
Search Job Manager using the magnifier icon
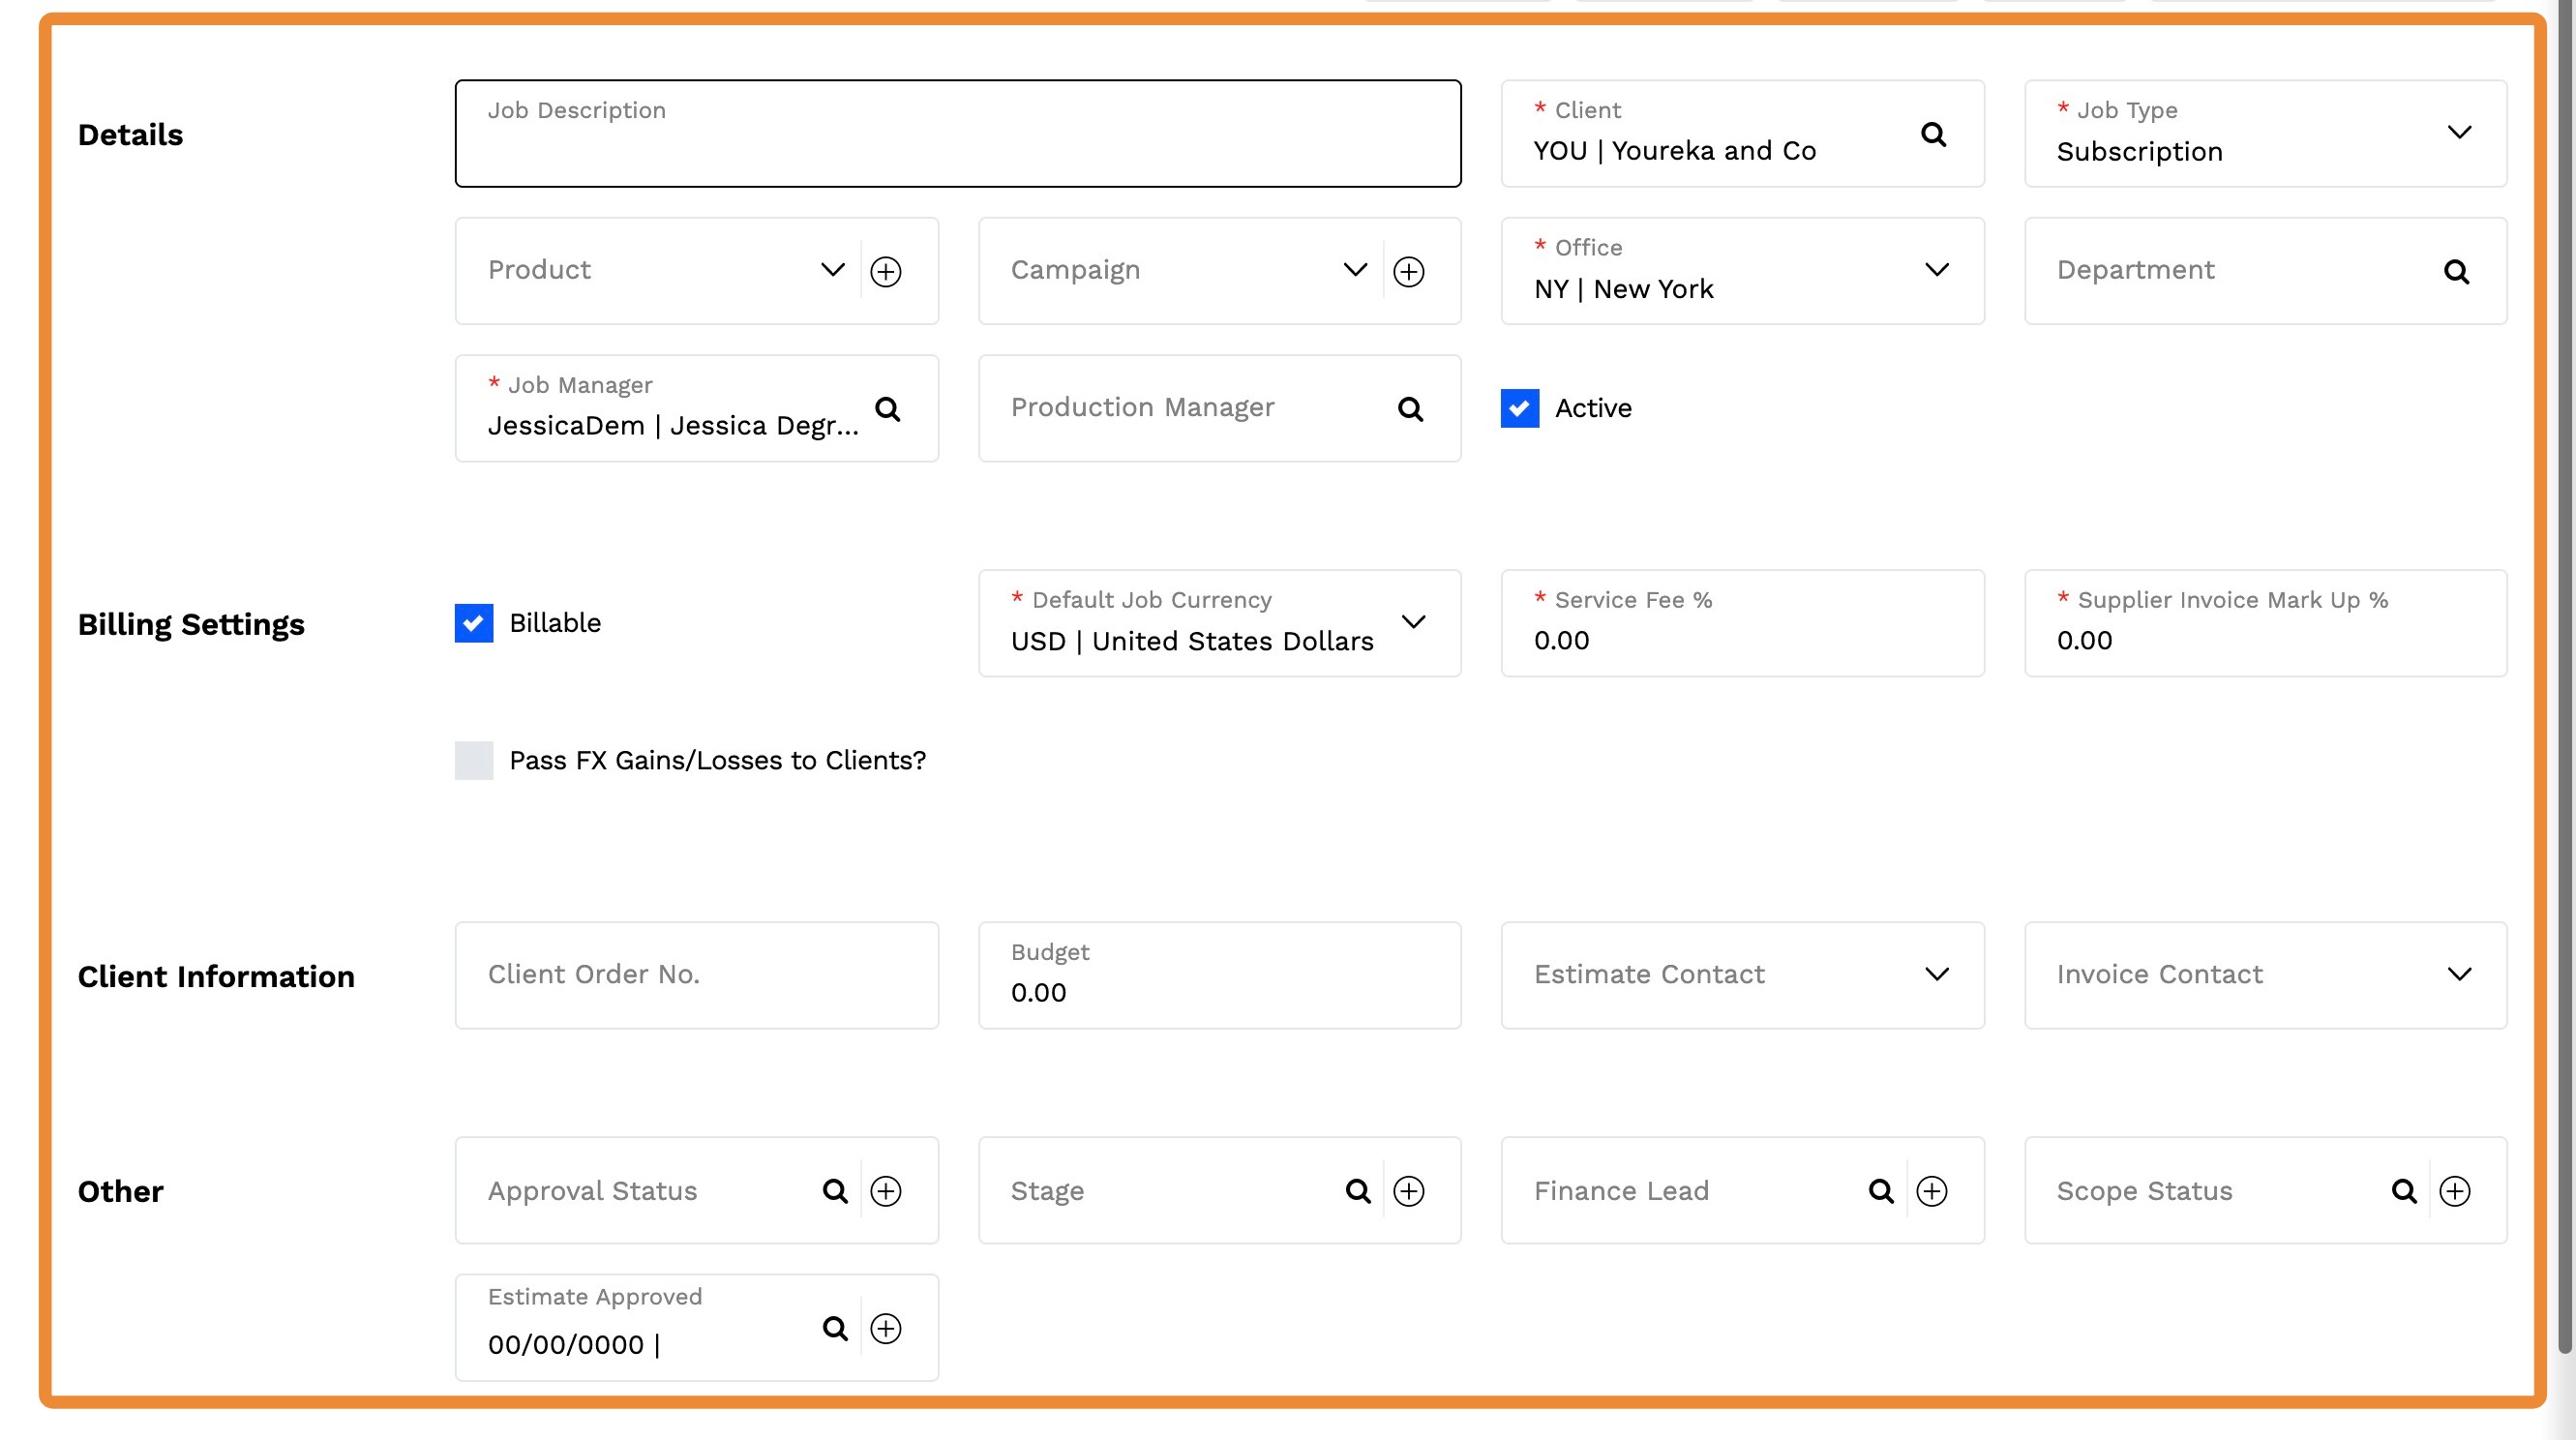point(887,409)
